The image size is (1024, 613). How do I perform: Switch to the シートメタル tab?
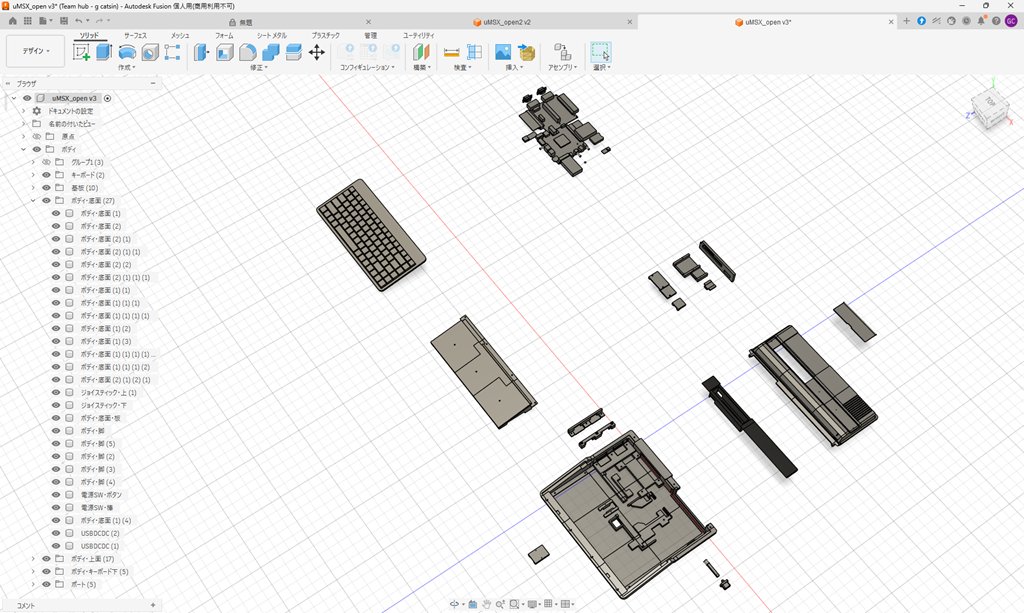click(272, 35)
